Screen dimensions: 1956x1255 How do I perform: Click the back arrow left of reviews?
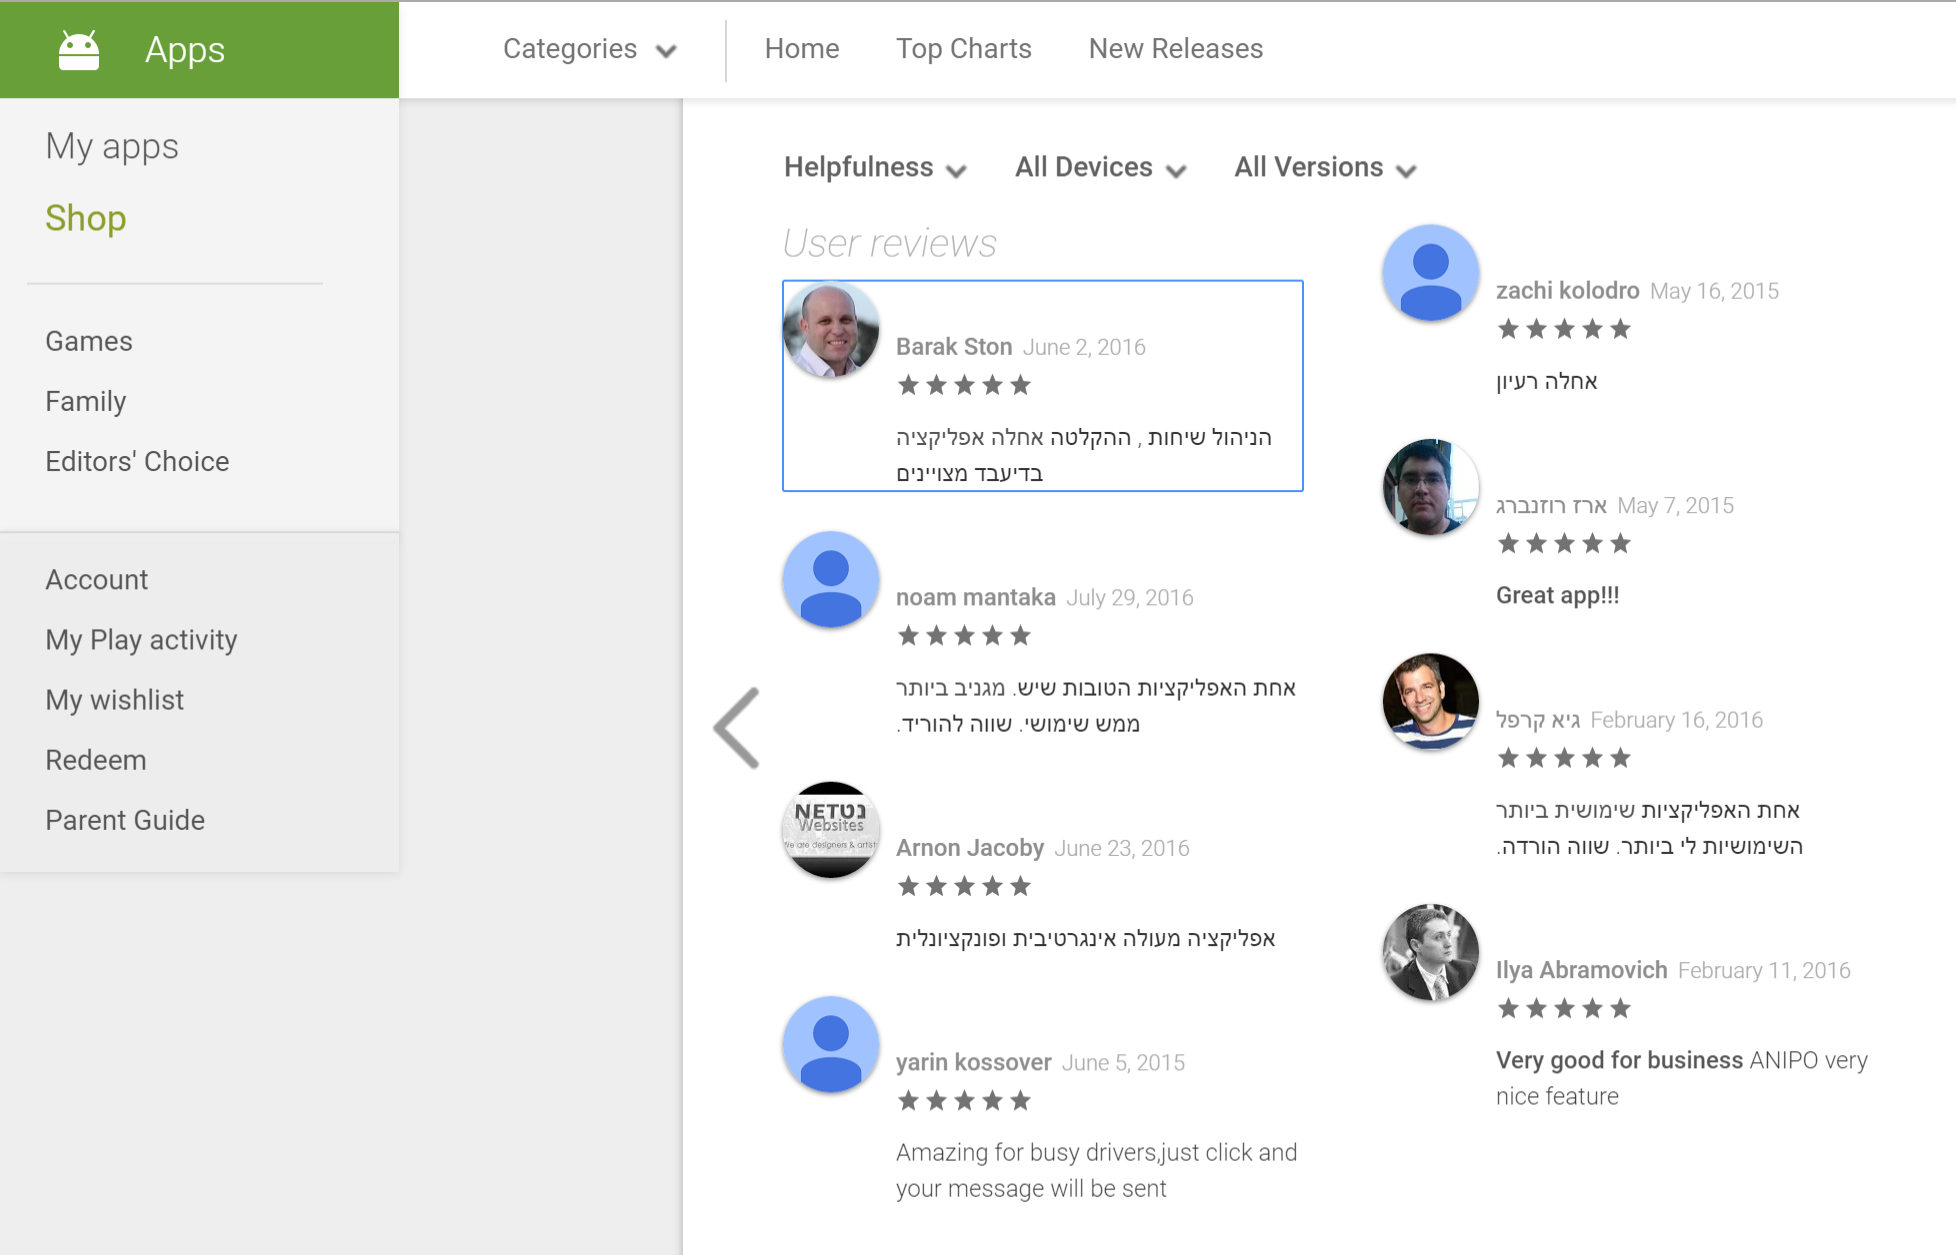pos(737,728)
